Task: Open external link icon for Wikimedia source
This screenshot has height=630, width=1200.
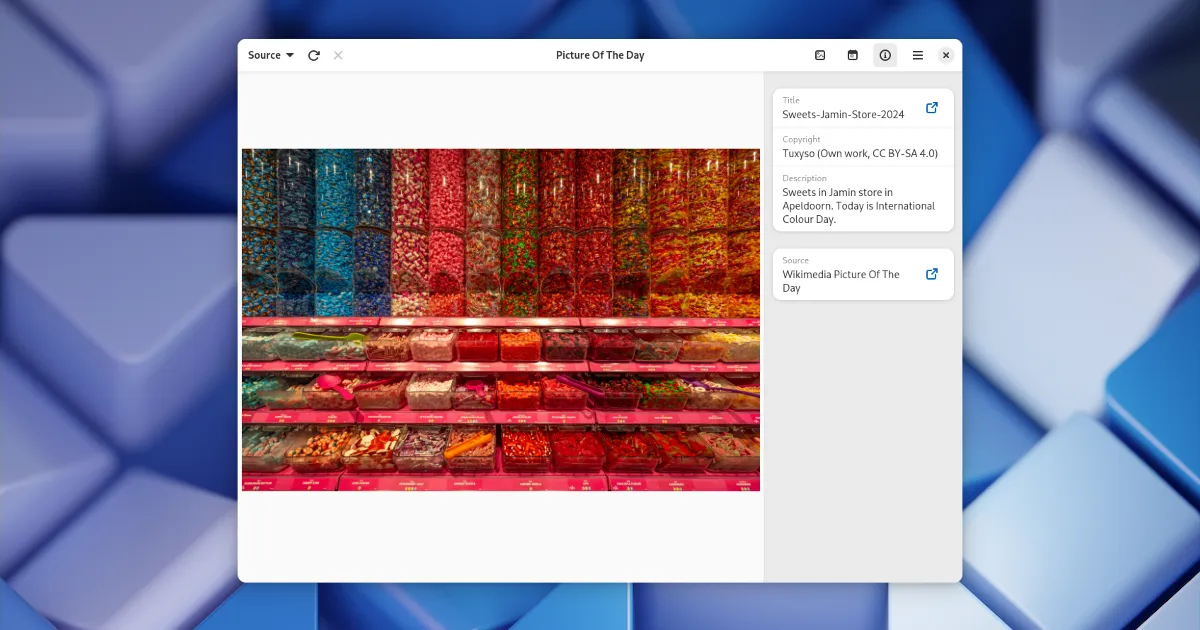Action: coord(932,274)
